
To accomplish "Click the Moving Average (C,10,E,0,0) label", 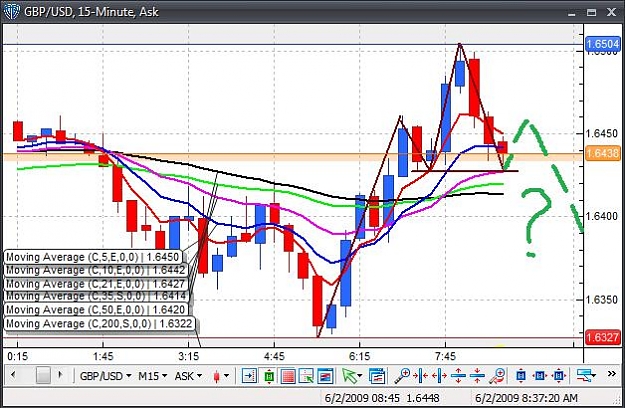I will [x=96, y=271].
